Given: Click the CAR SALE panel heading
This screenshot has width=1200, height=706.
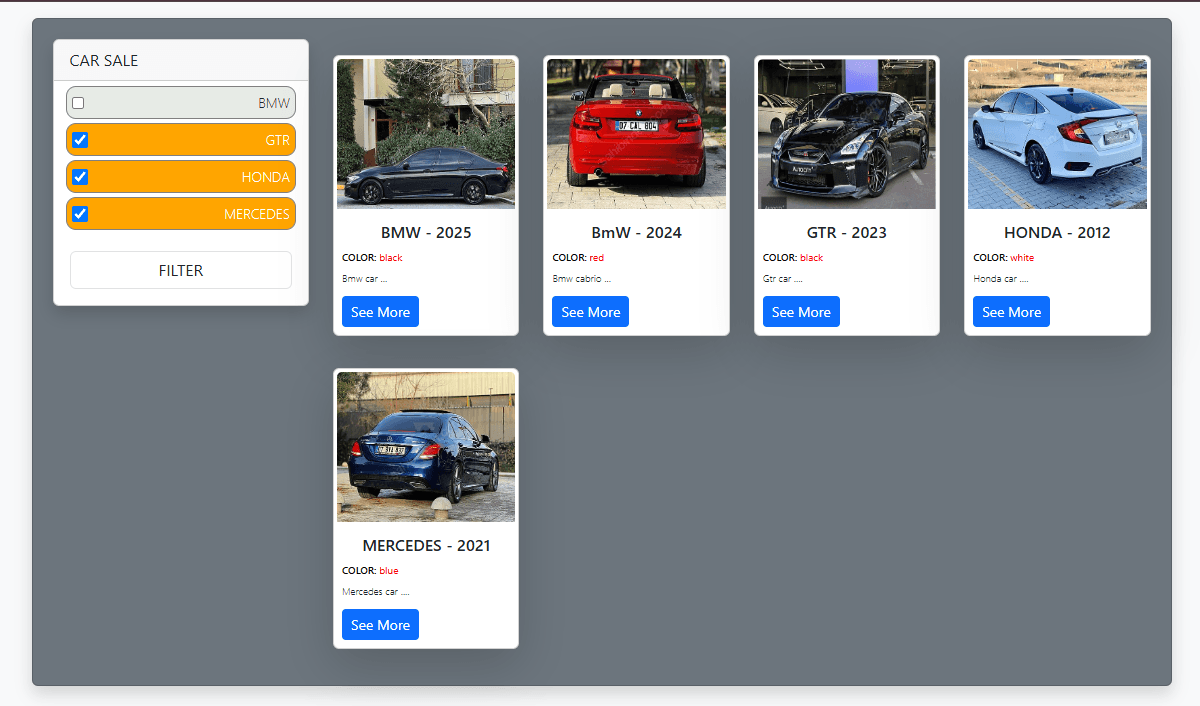Looking at the screenshot, I should [x=104, y=61].
